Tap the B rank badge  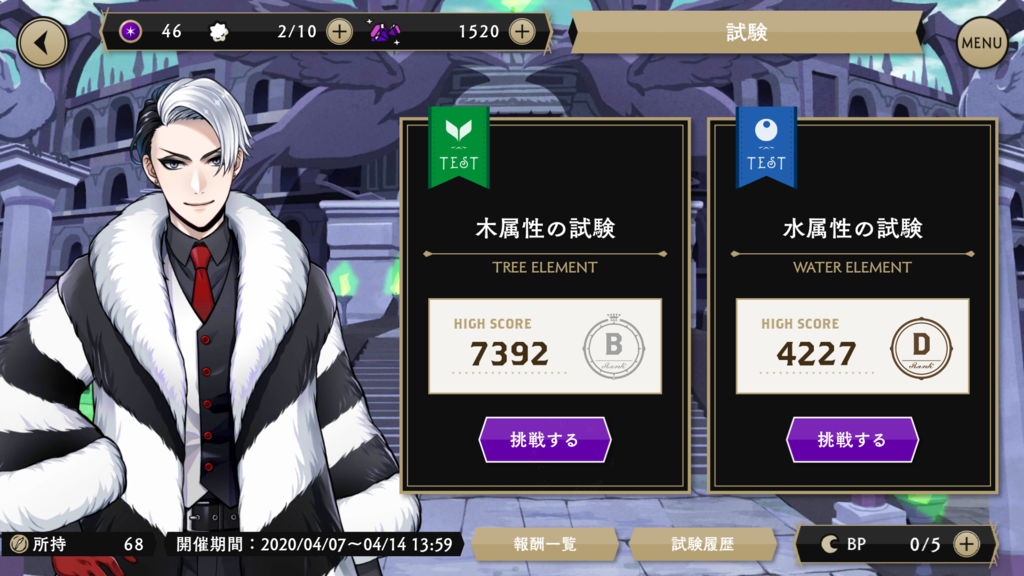click(613, 347)
